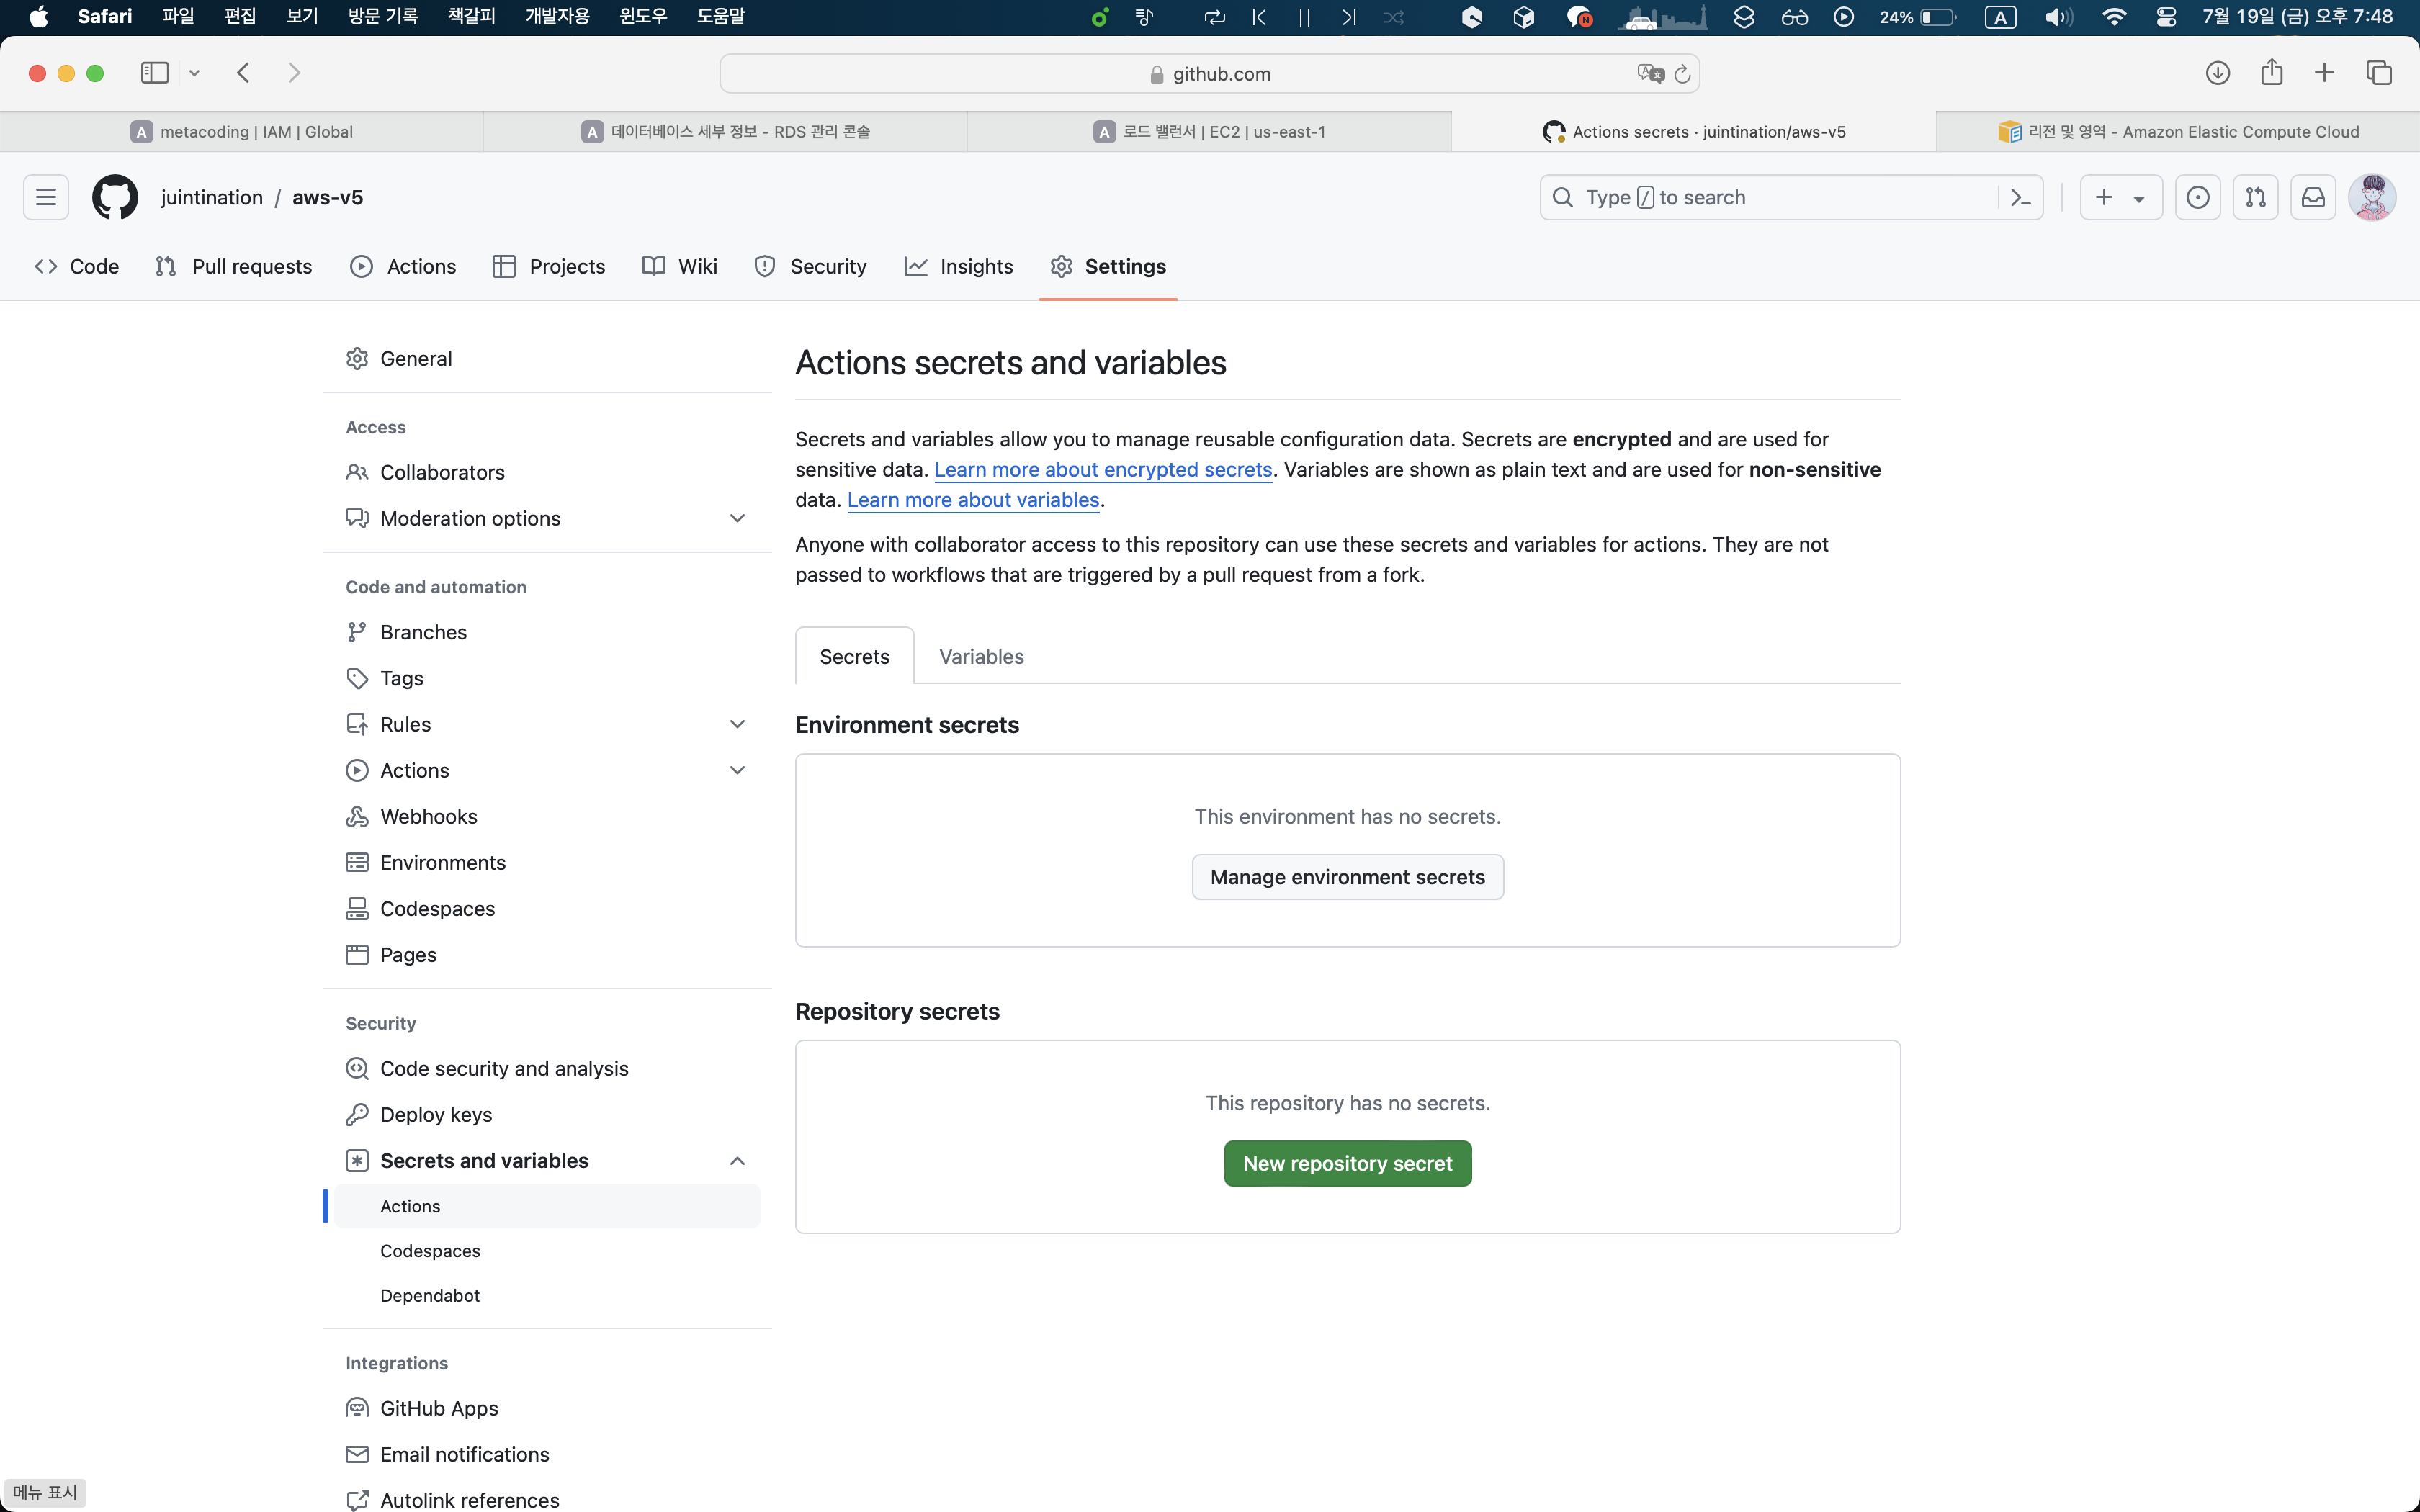Open the issues icon in header

pos(2197,197)
